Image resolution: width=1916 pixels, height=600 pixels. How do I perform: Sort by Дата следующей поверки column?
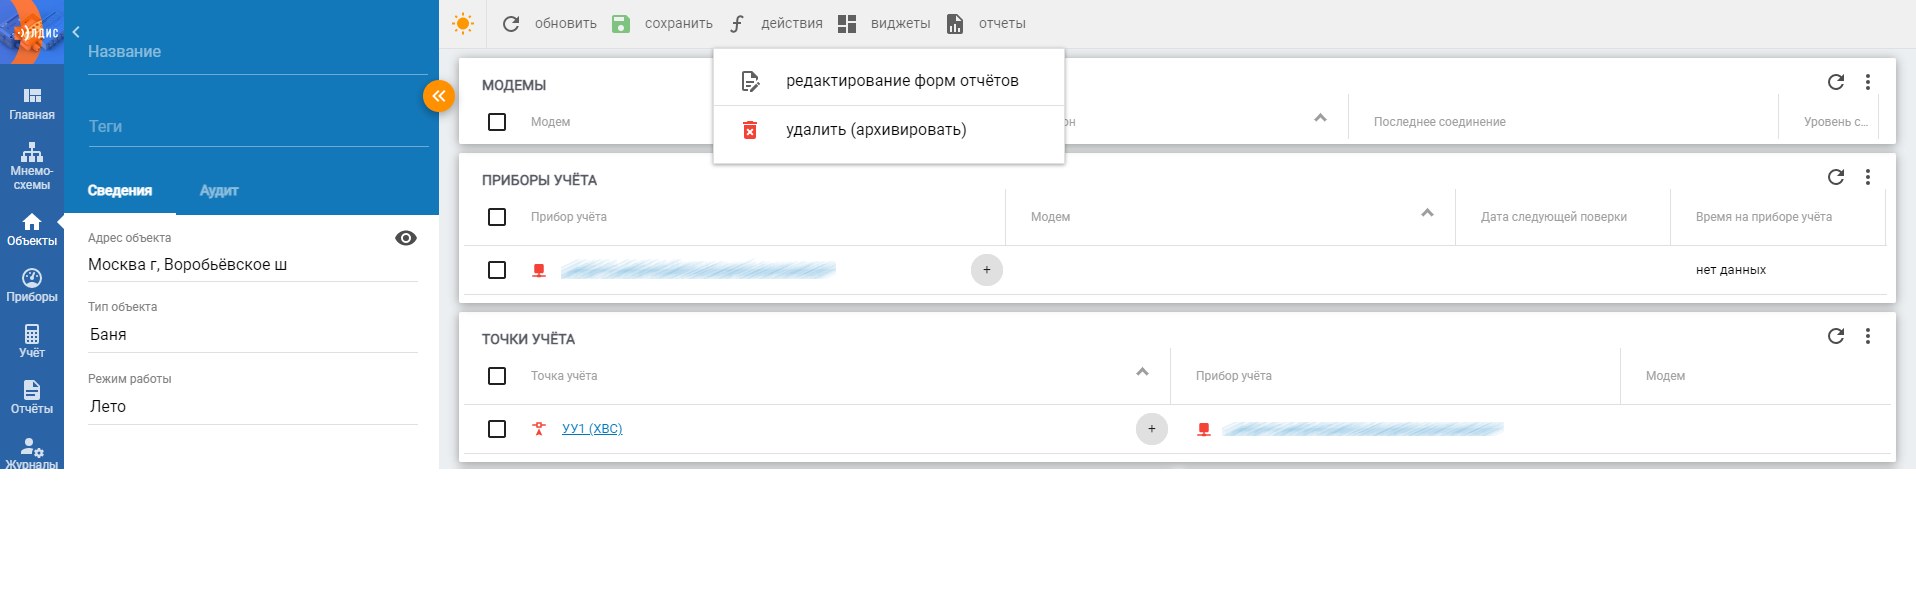click(1554, 217)
